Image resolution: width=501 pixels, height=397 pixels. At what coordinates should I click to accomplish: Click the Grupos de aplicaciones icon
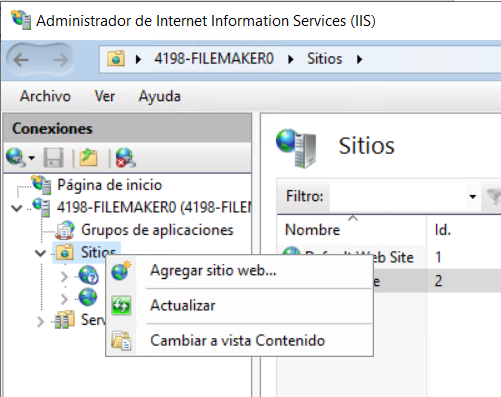coord(65,230)
